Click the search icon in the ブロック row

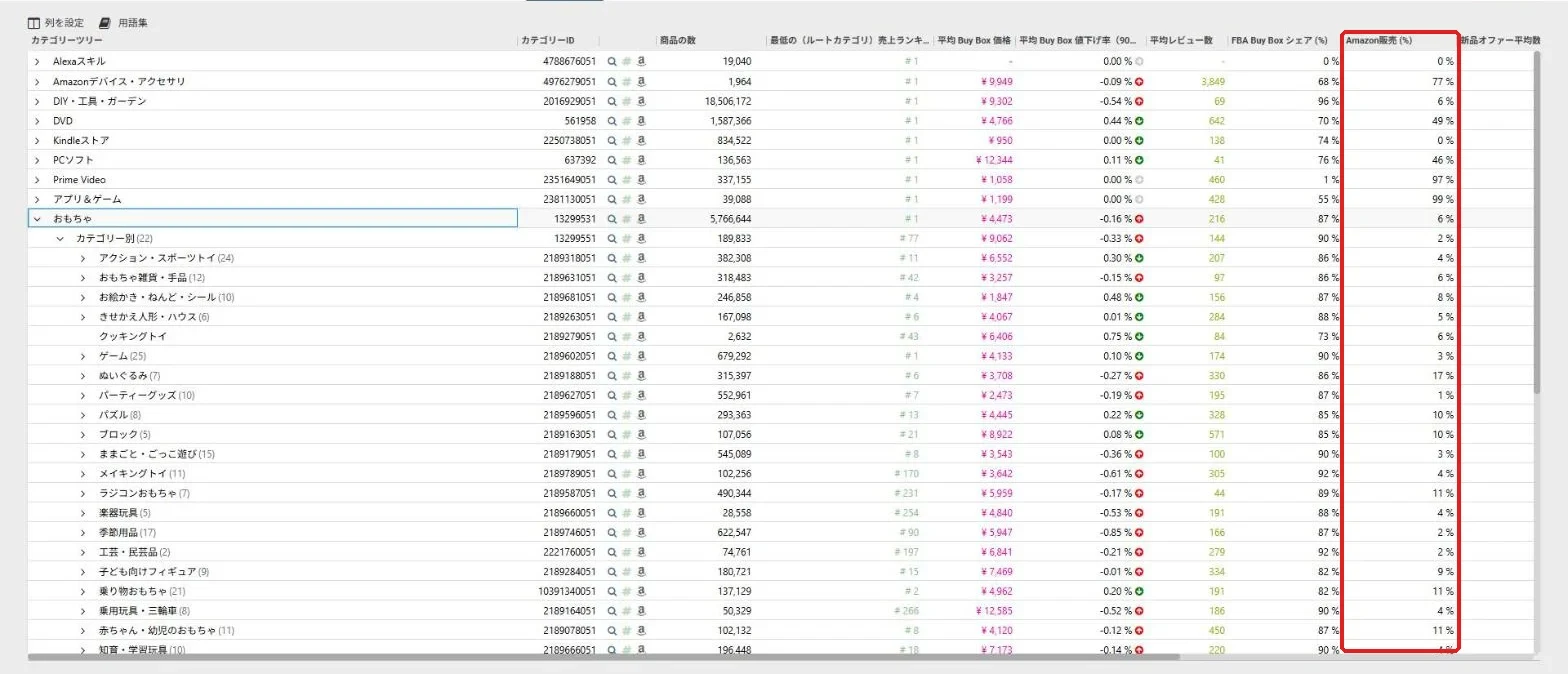[612, 434]
